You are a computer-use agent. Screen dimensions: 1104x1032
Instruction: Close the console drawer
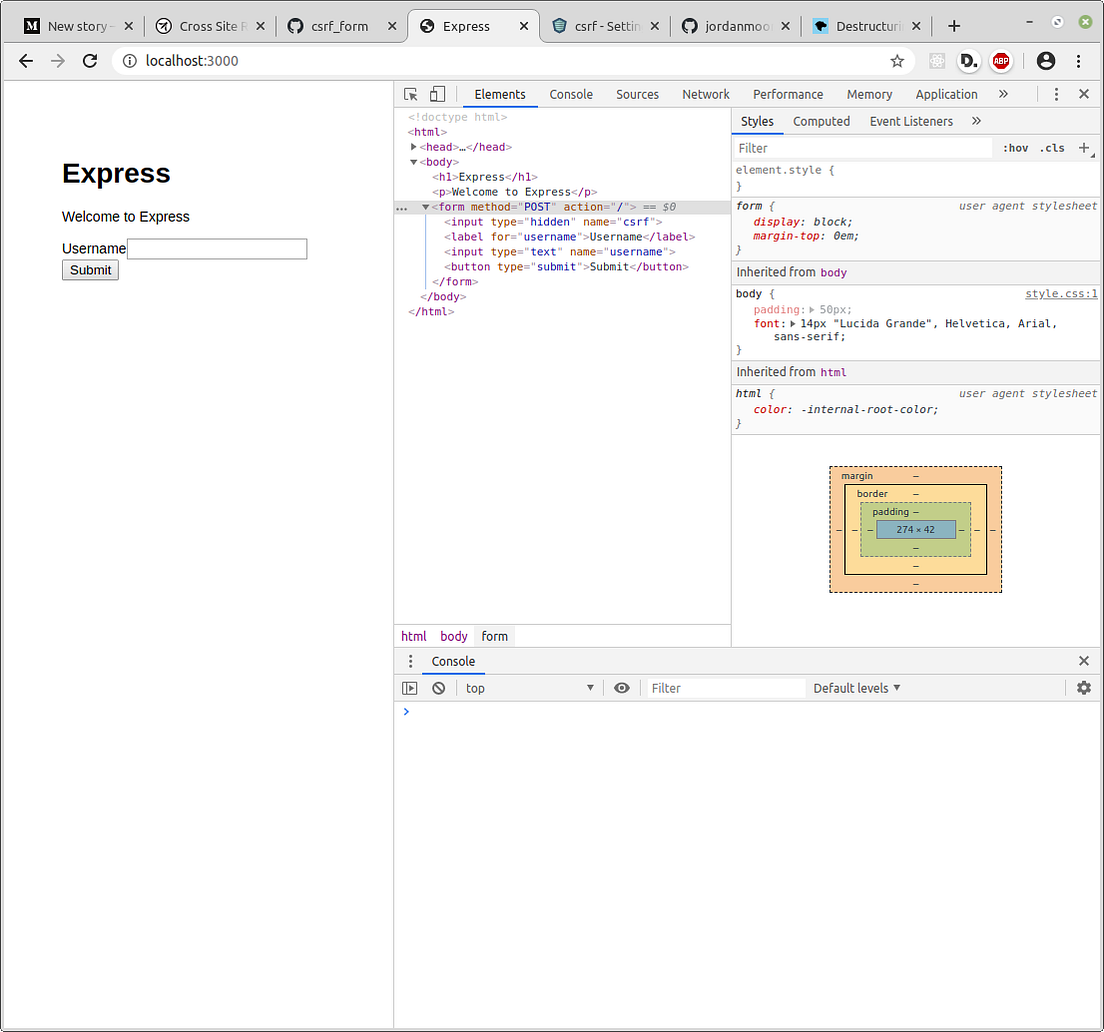click(x=1084, y=661)
